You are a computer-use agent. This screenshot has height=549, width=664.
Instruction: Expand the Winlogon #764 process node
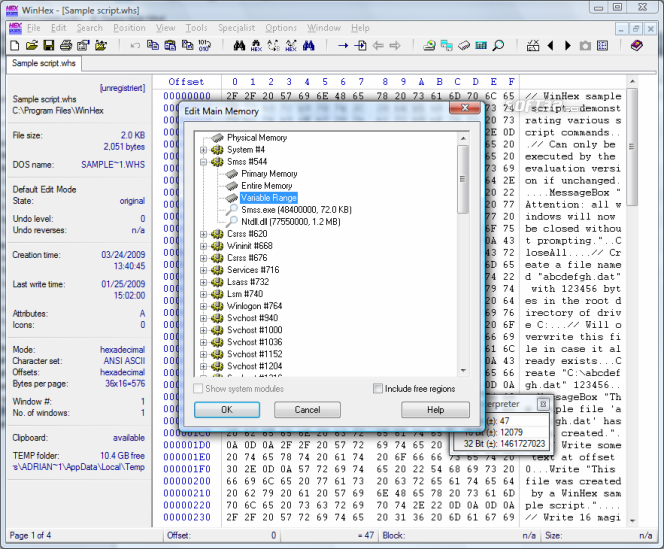pos(204,306)
